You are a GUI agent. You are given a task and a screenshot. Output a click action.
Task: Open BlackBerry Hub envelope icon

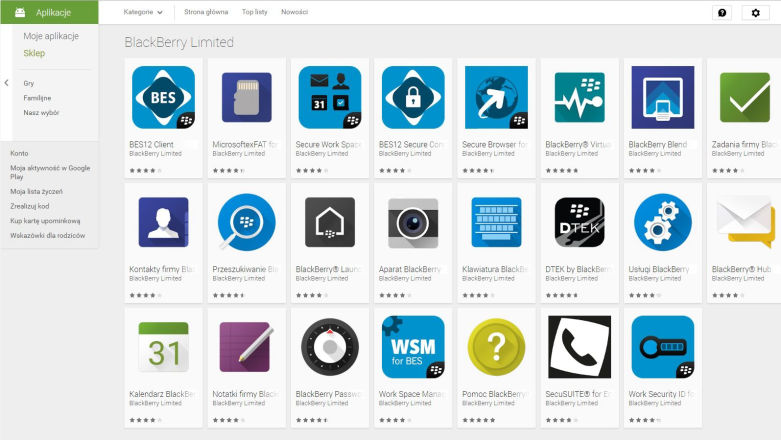click(745, 222)
